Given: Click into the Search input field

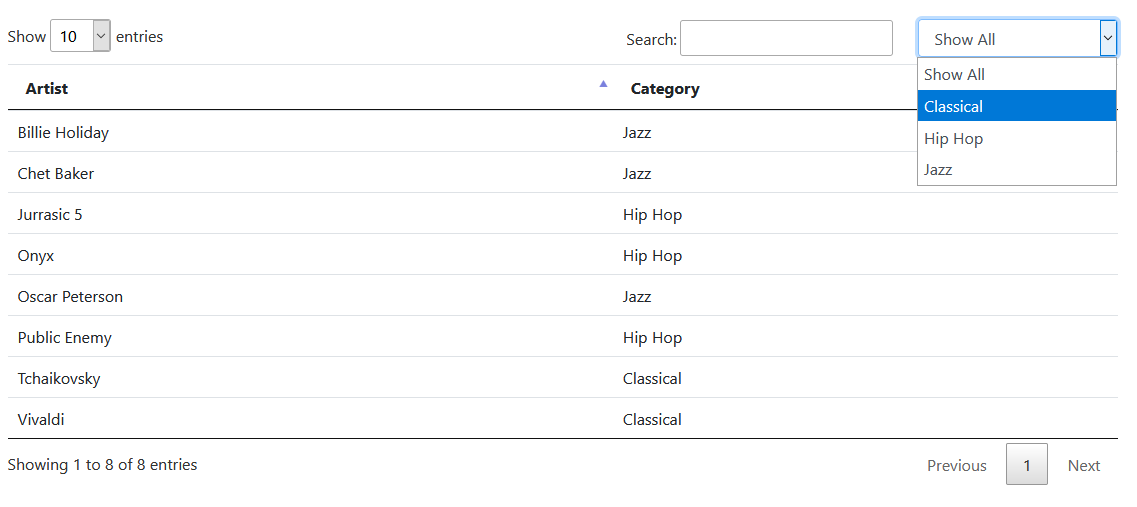Looking at the screenshot, I should point(786,38).
